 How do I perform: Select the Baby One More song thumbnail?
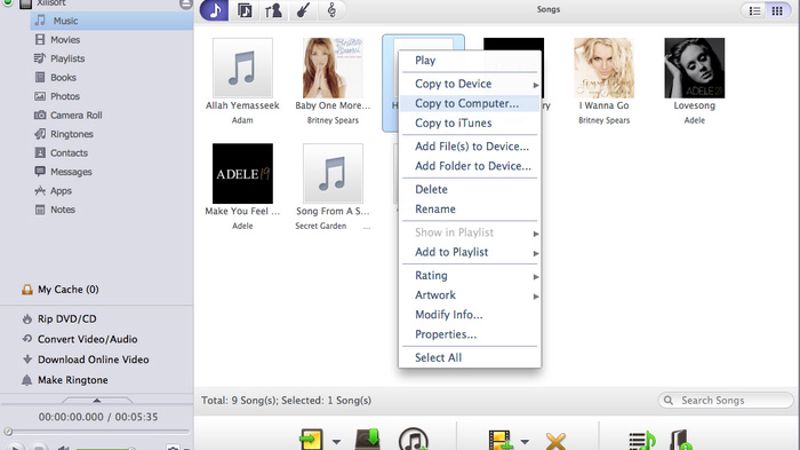(333, 68)
